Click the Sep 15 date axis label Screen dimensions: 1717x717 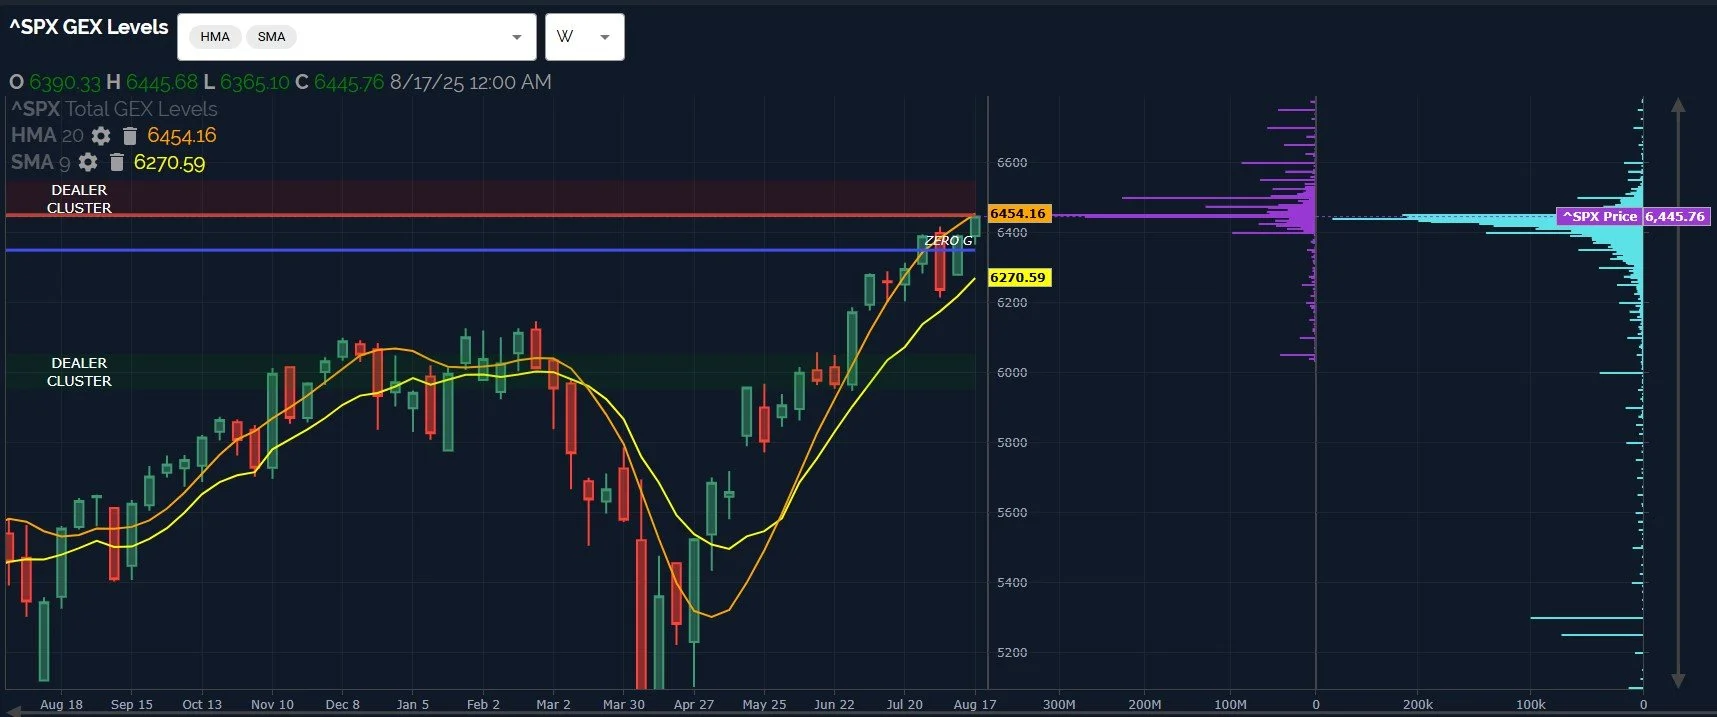click(x=132, y=704)
